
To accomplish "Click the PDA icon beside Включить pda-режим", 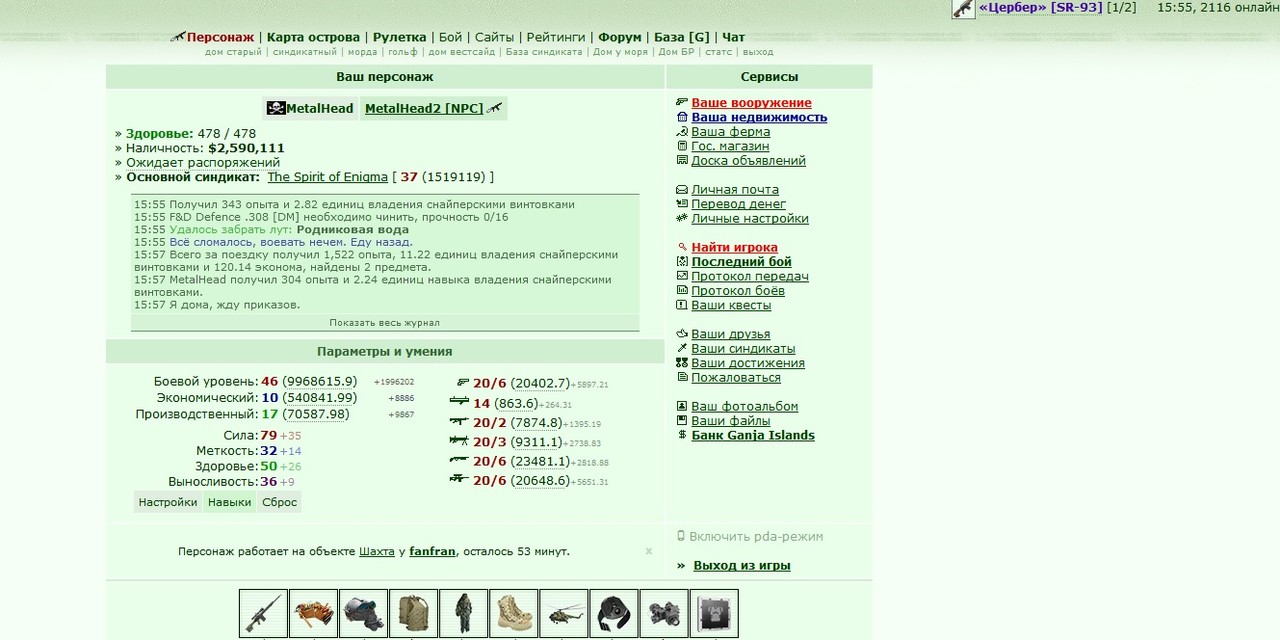I will point(681,536).
